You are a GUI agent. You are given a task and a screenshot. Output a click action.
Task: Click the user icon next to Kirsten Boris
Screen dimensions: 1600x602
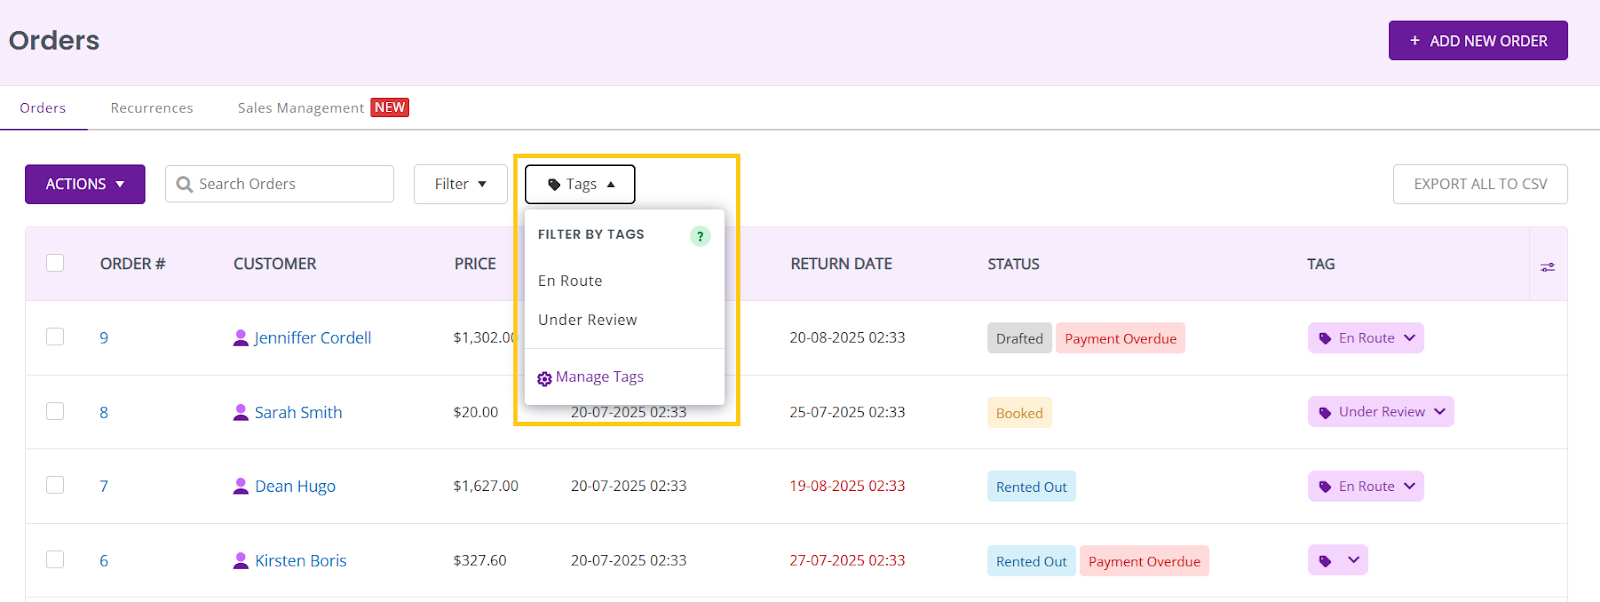tap(240, 560)
